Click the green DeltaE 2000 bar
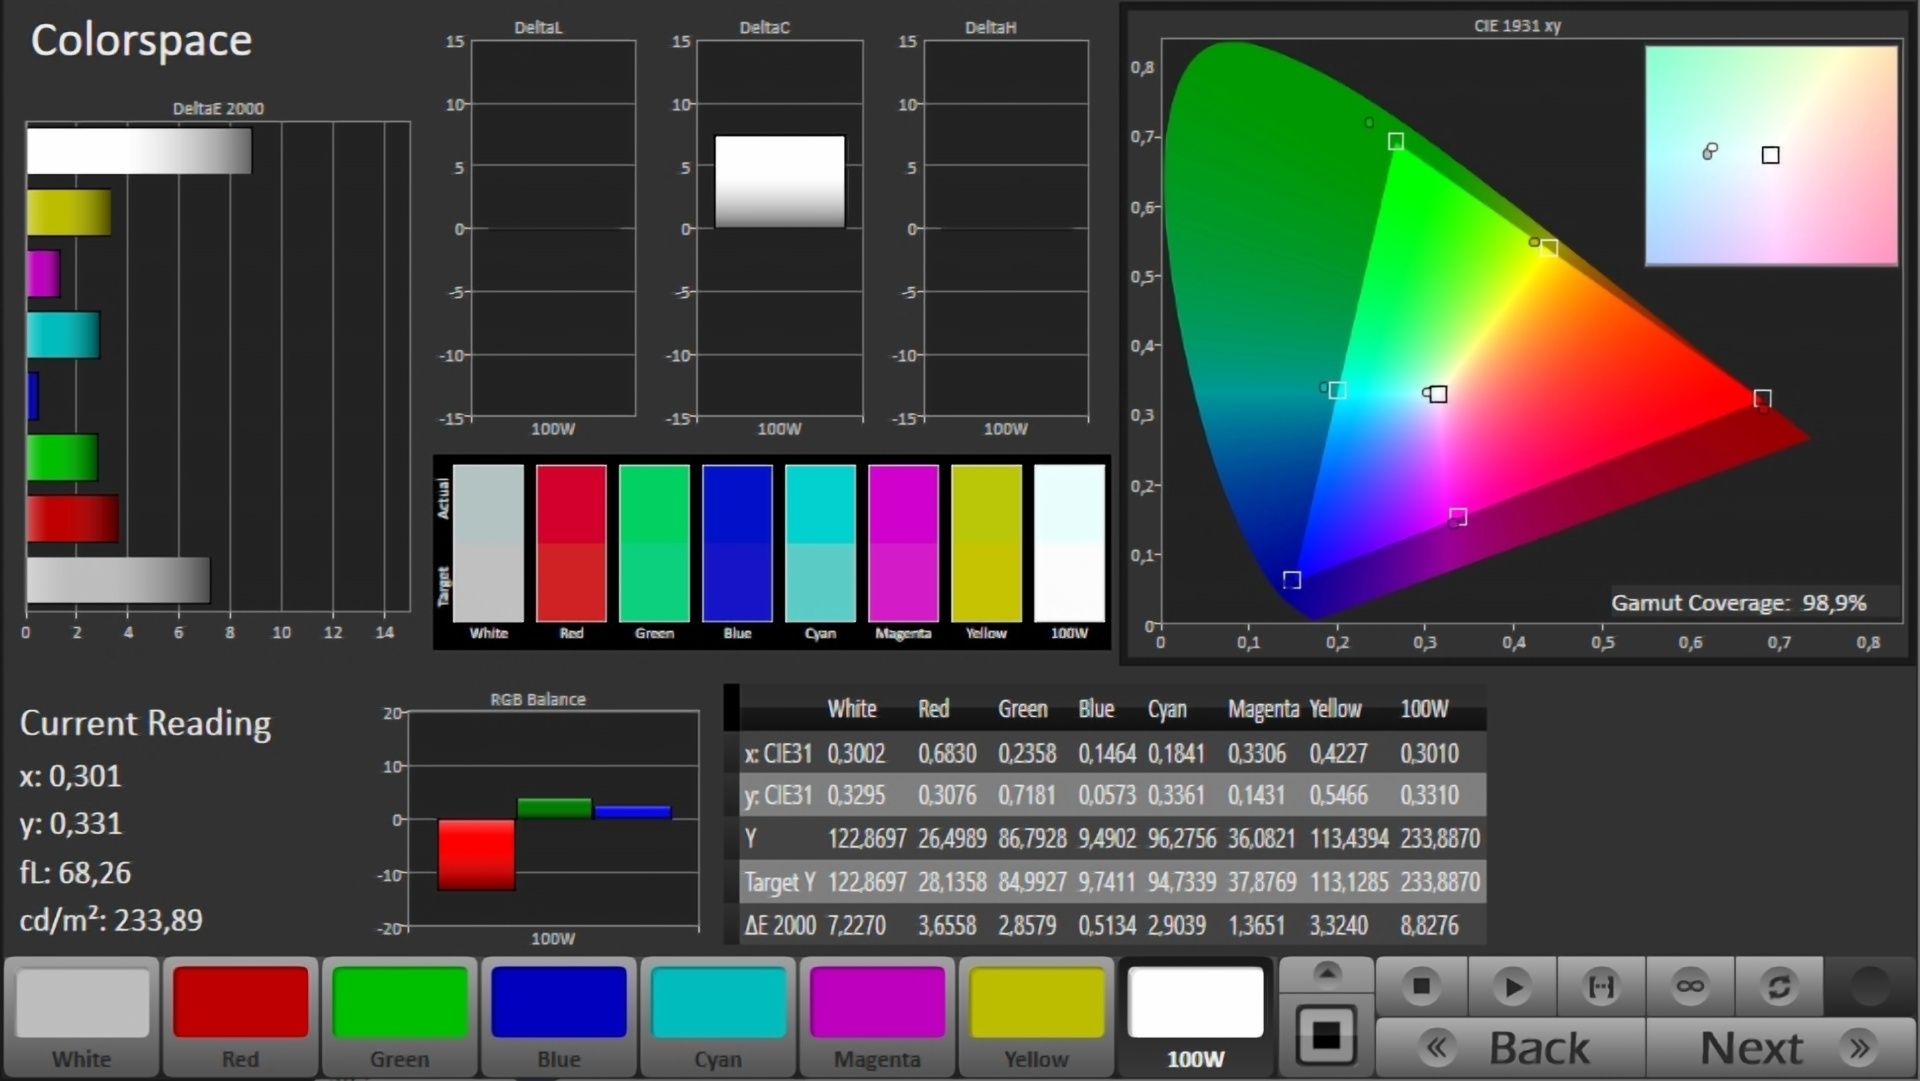This screenshot has height=1081, width=1920. tap(62, 457)
